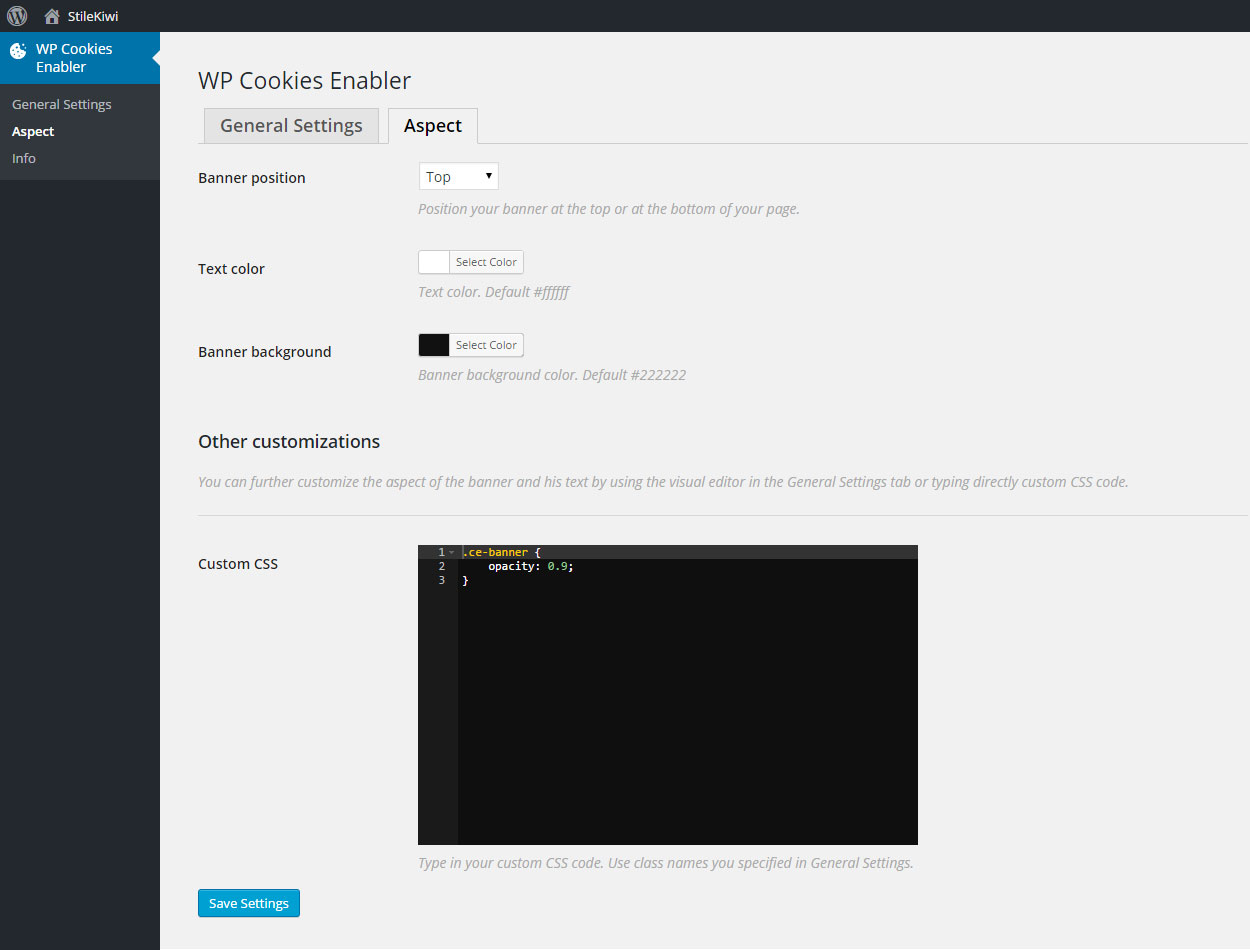Open the Banner position dropdown
The height and width of the screenshot is (950, 1250).
(x=458, y=177)
